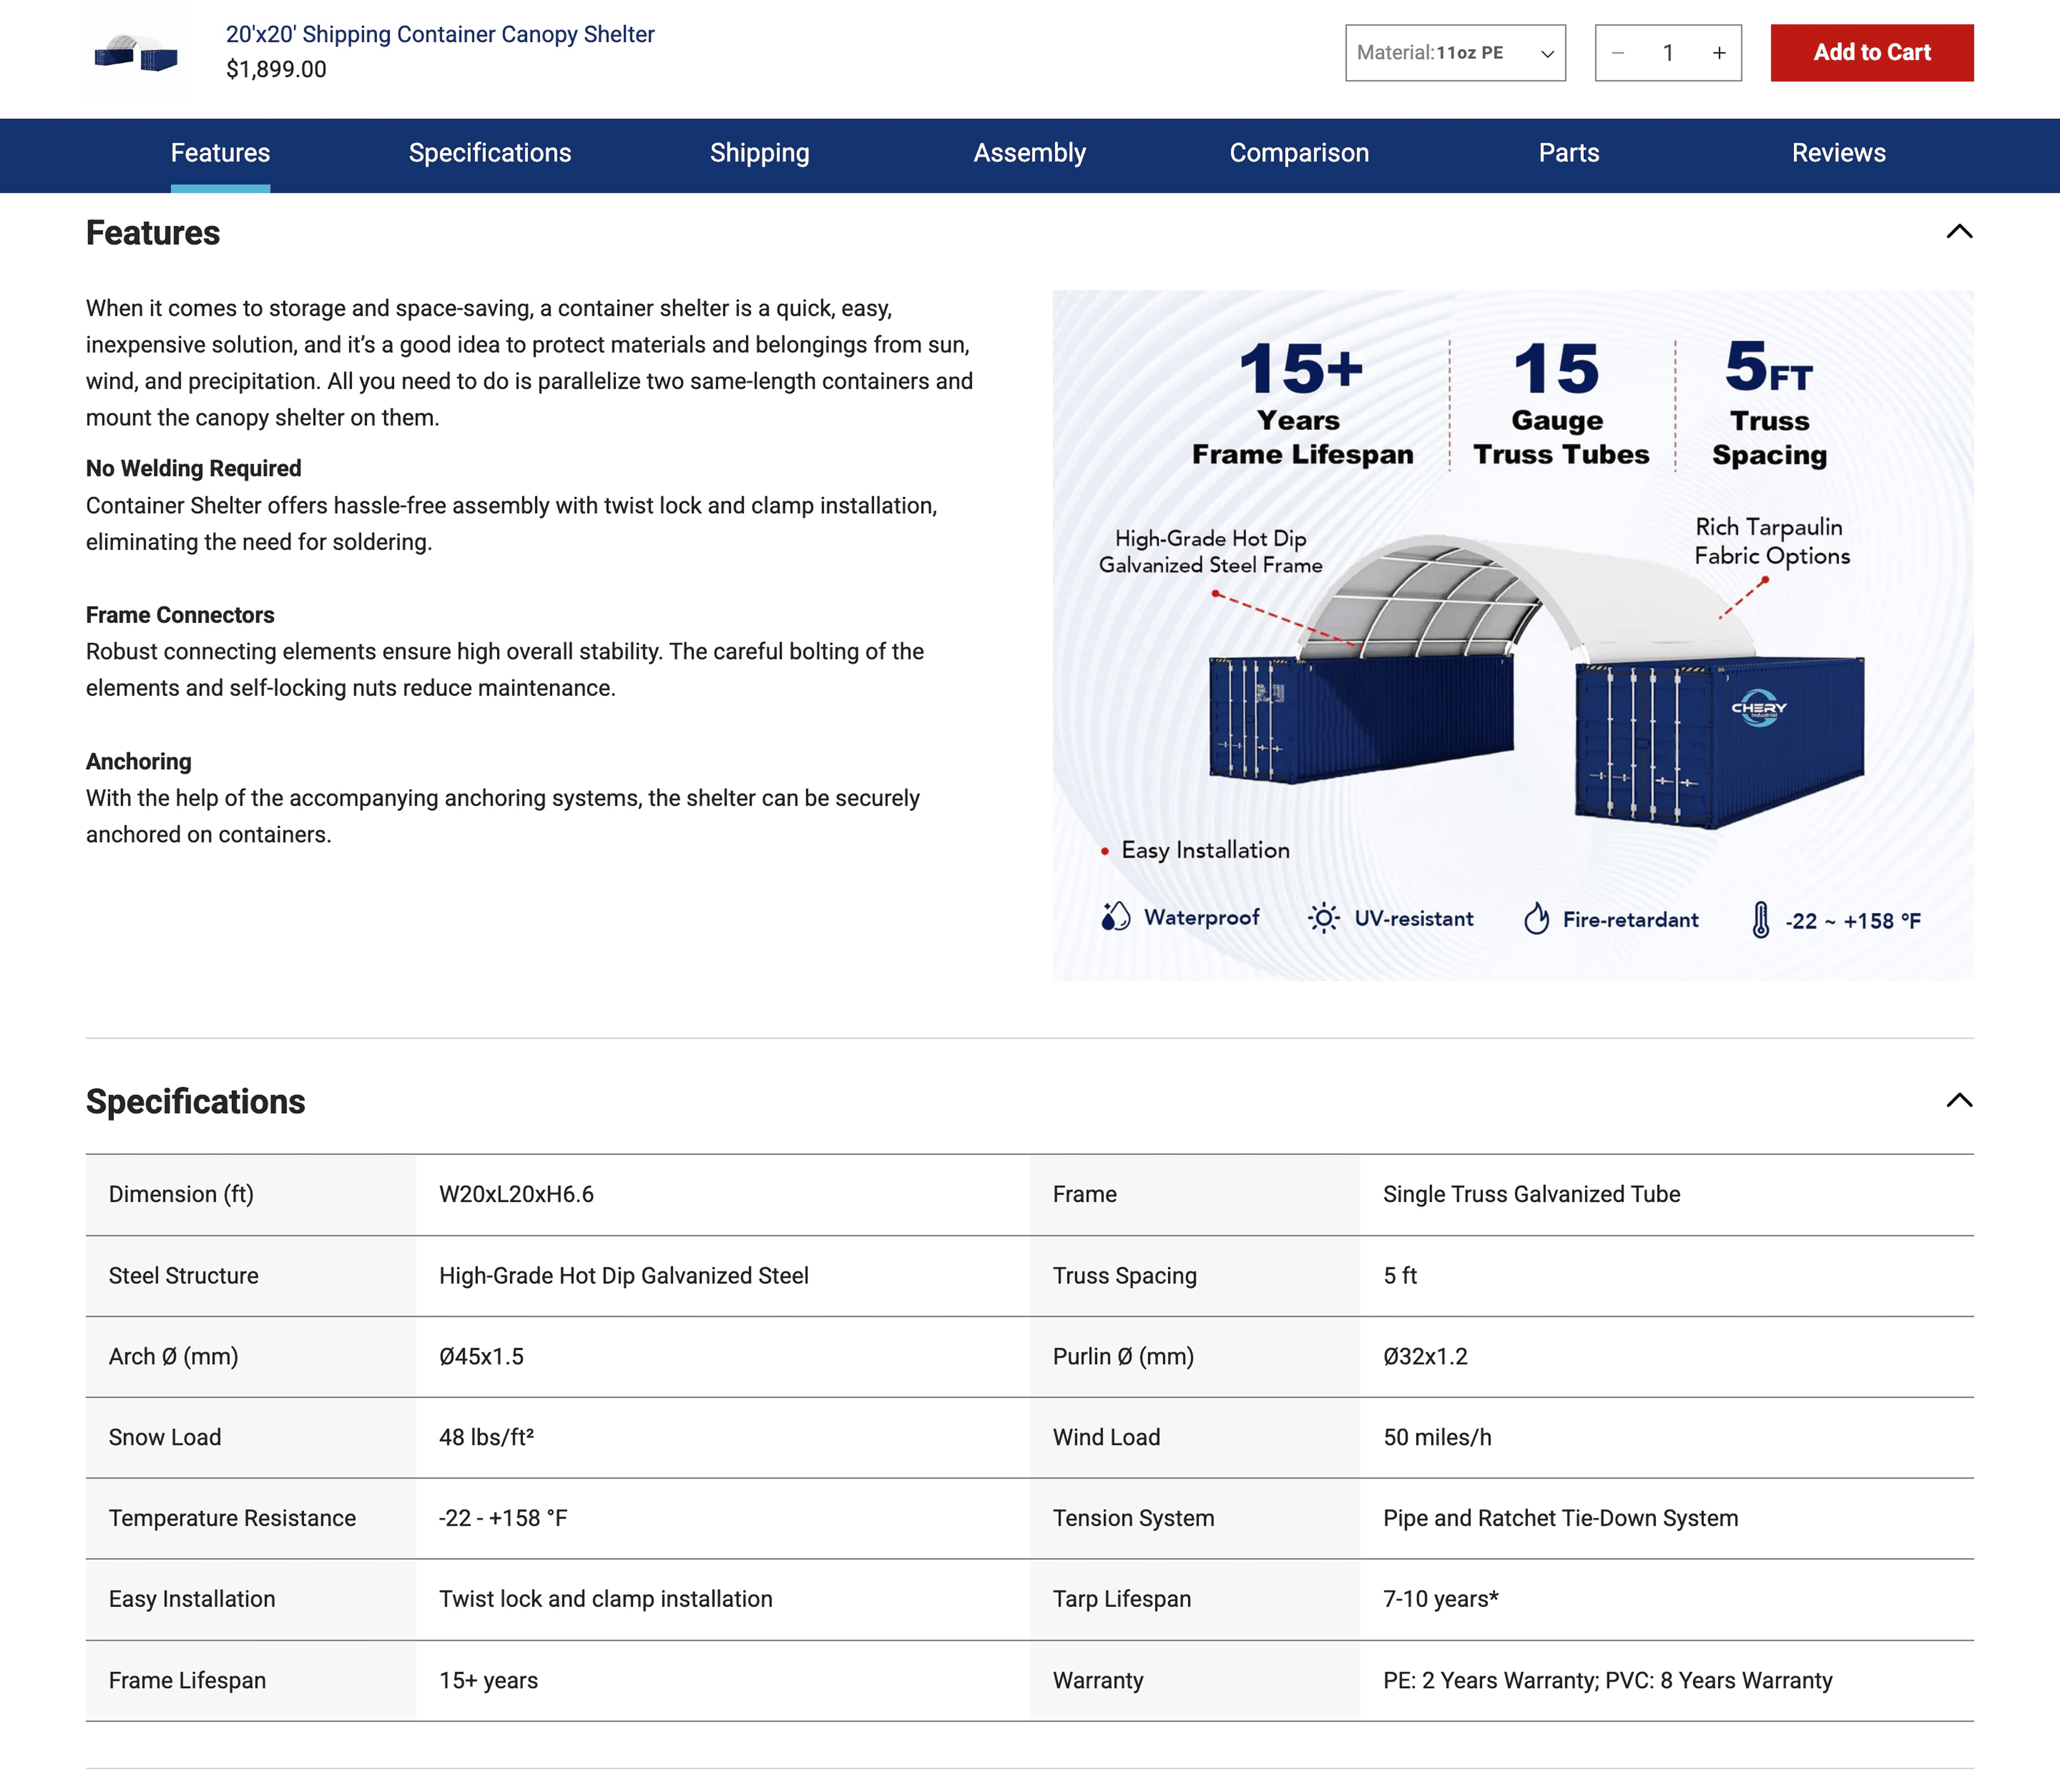Jump to the Reviews tab
Screen dimensions: 2060x1792
pyautogui.click(x=1838, y=153)
